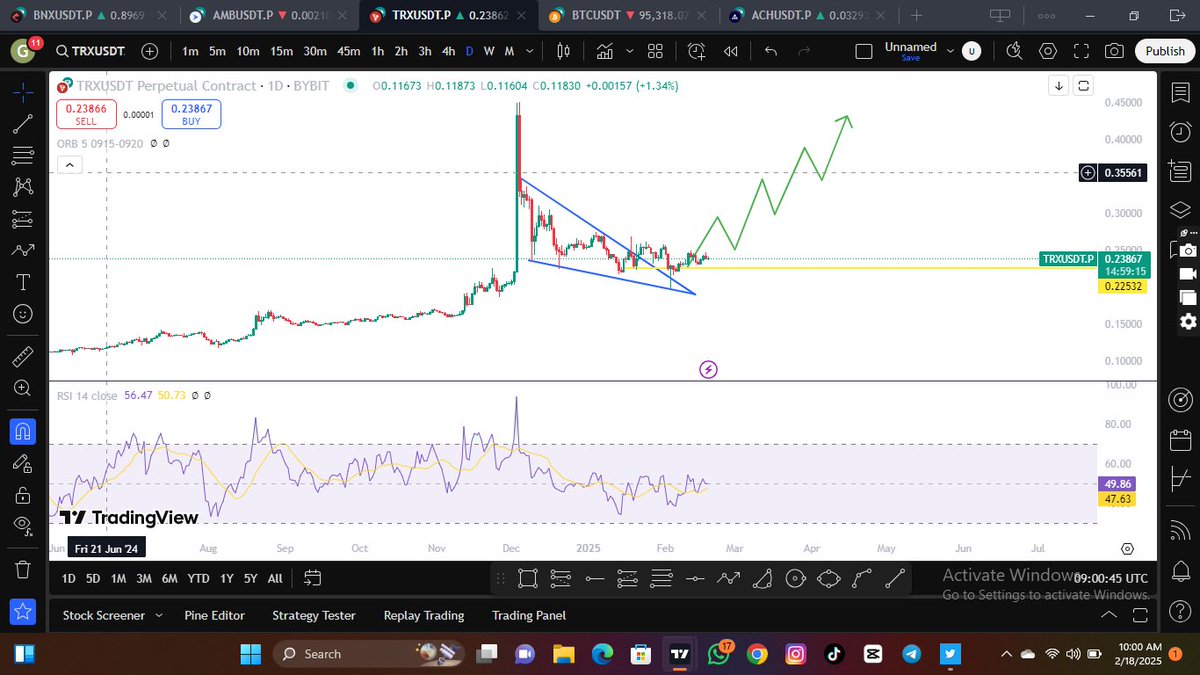Image resolution: width=1200 pixels, height=675 pixels.
Task: Remove drawings with the trash icon
Action: [24, 569]
